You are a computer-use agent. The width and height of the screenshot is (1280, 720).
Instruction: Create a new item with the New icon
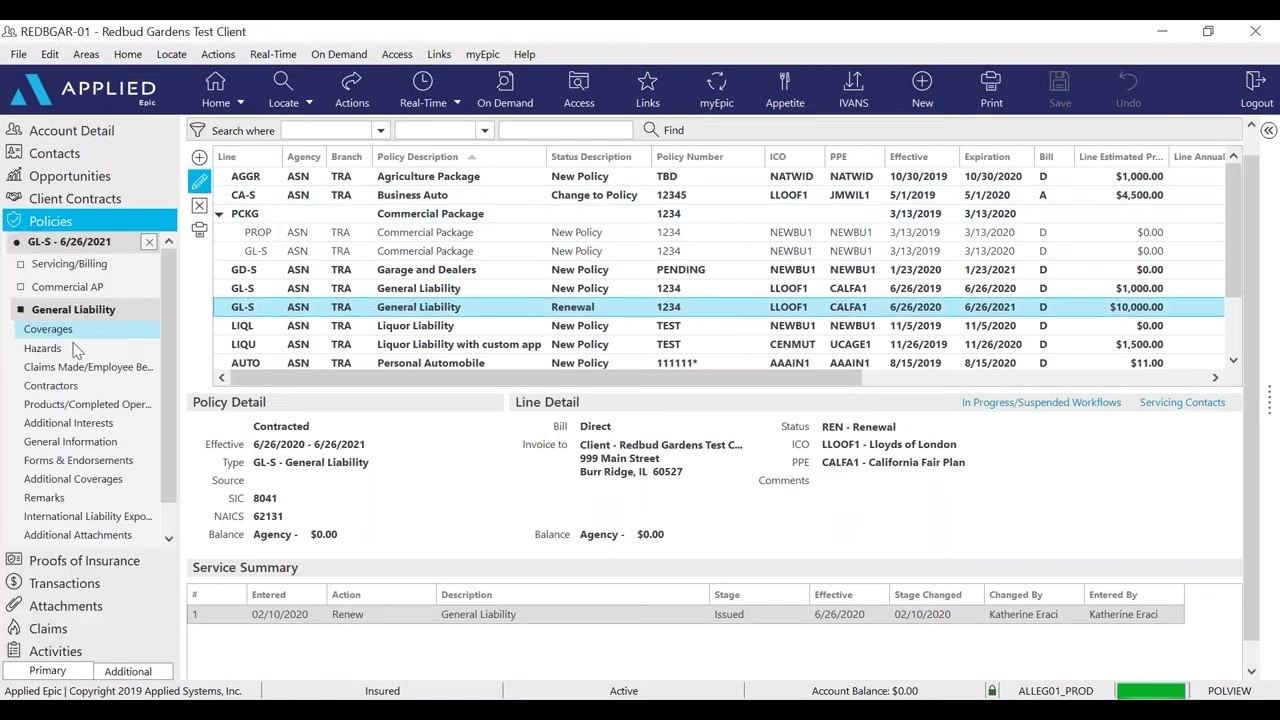coord(922,81)
